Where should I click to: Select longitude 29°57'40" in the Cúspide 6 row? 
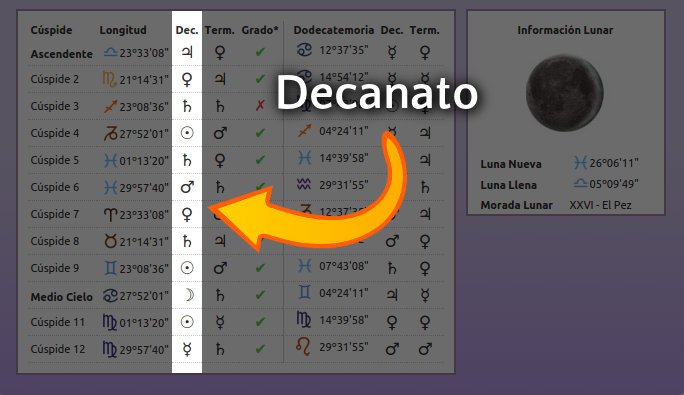coord(144,188)
